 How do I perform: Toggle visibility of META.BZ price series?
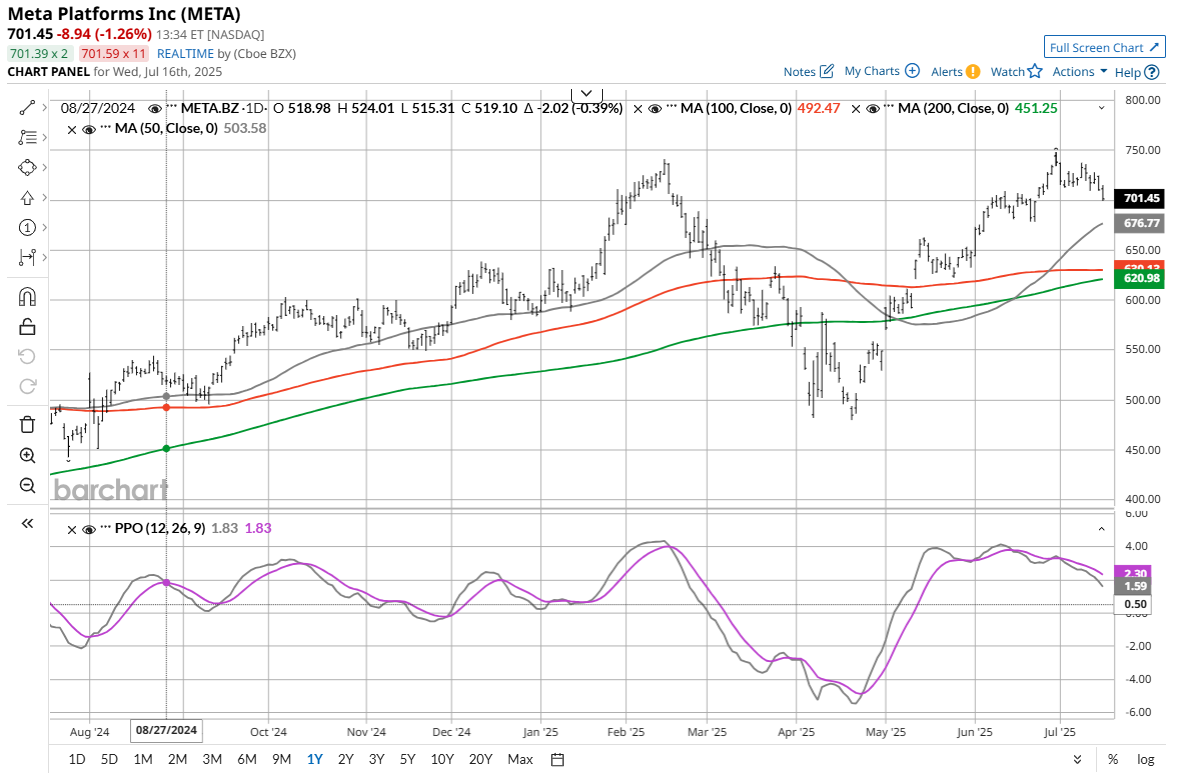pyautogui.click(x=155, y=109)
